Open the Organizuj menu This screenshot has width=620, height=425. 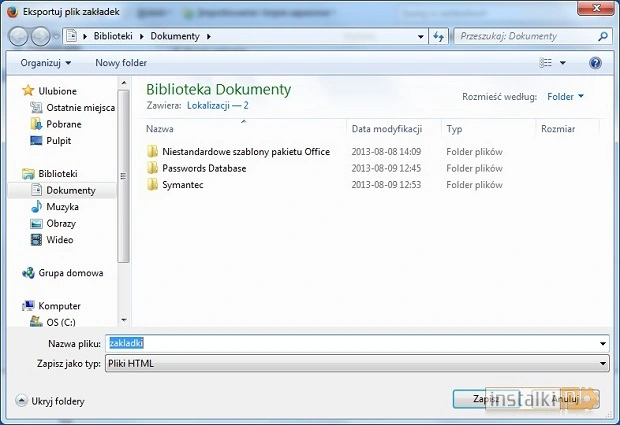[46, 63]
